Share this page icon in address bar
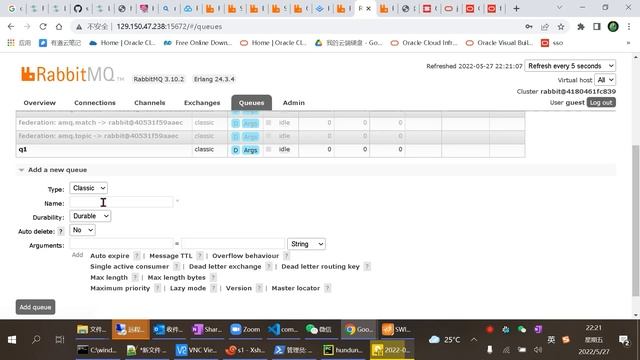 [545, 27]
